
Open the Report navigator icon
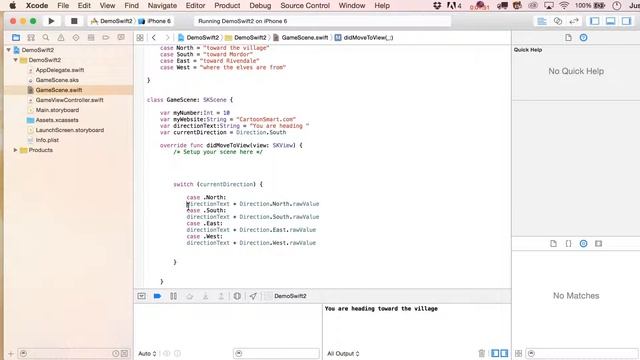121,38
